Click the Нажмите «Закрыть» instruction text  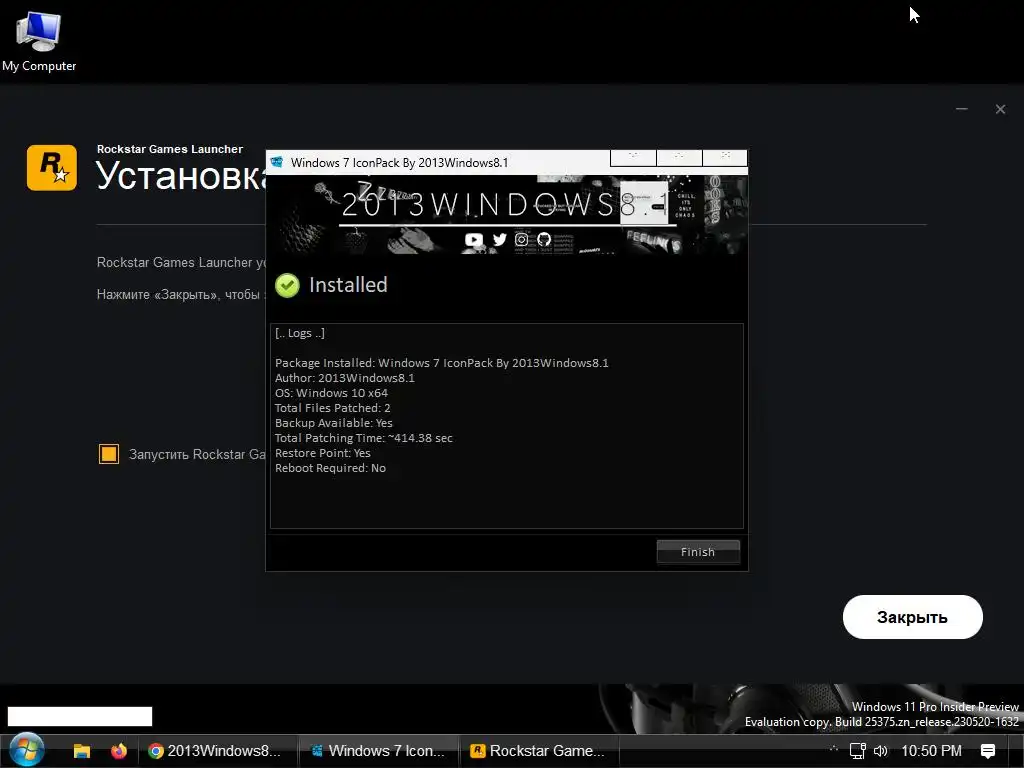coord(181,295)
